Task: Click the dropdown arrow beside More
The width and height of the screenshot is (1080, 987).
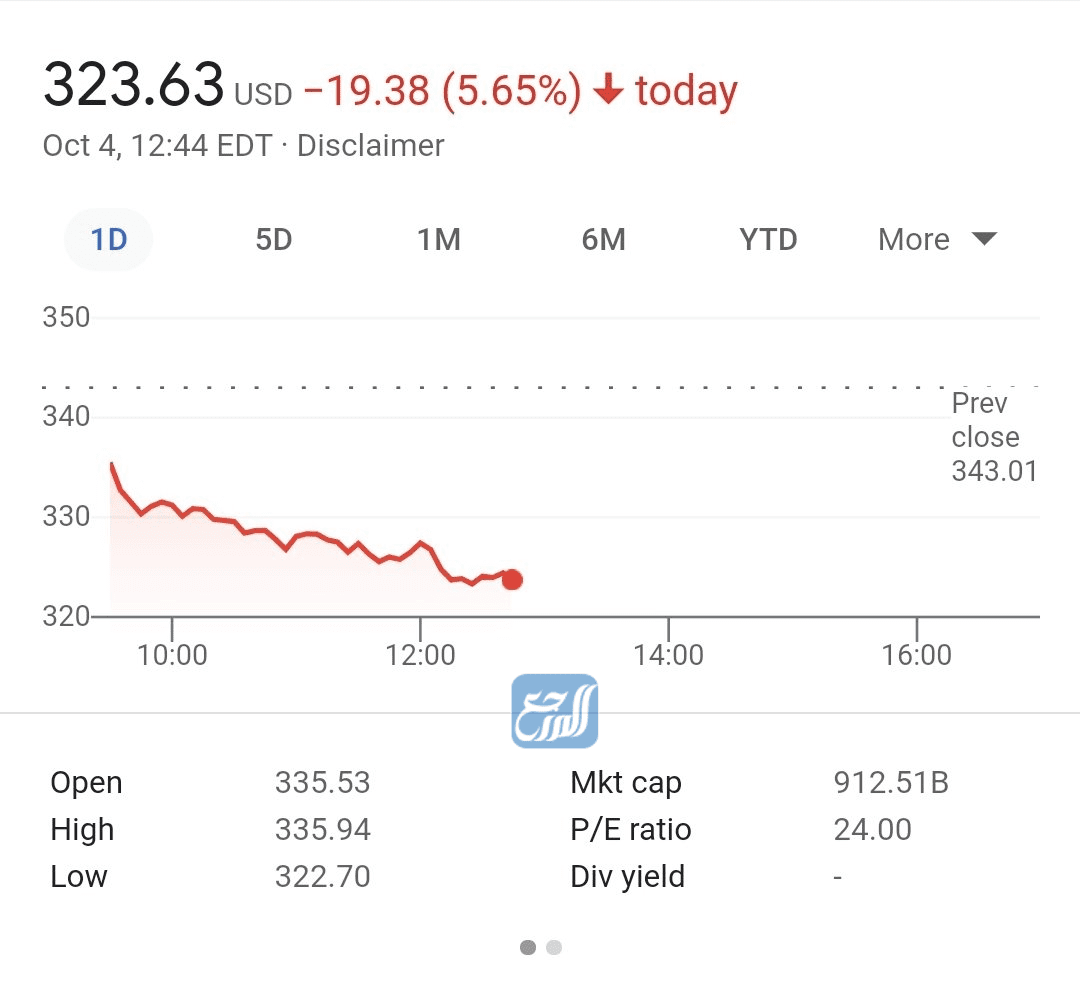Action: tap(985, 239)
